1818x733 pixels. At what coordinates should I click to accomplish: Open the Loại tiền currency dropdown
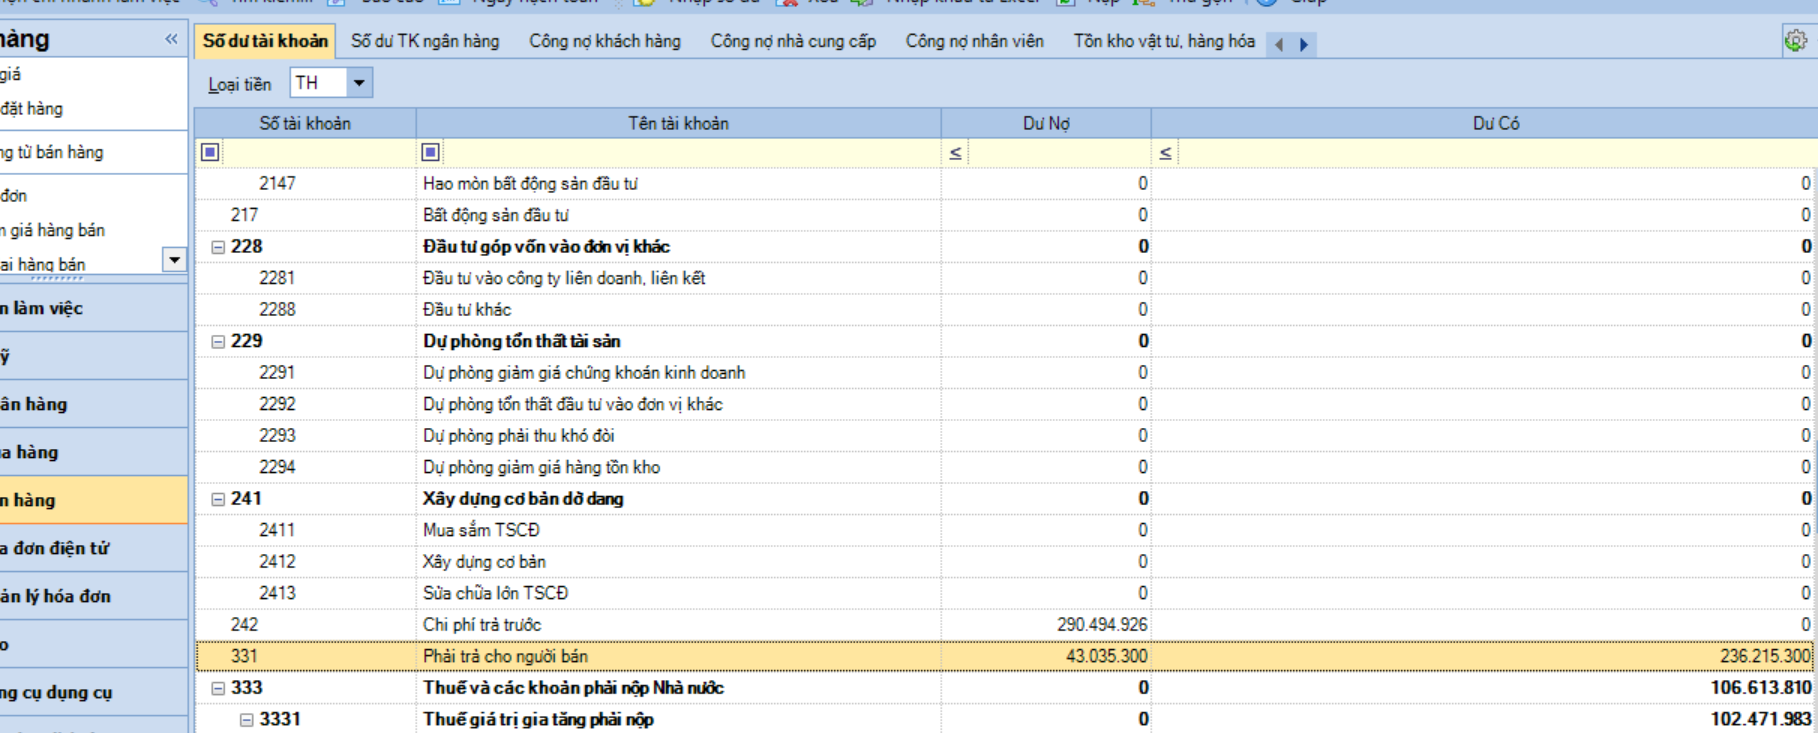click(x=359, y=83)
